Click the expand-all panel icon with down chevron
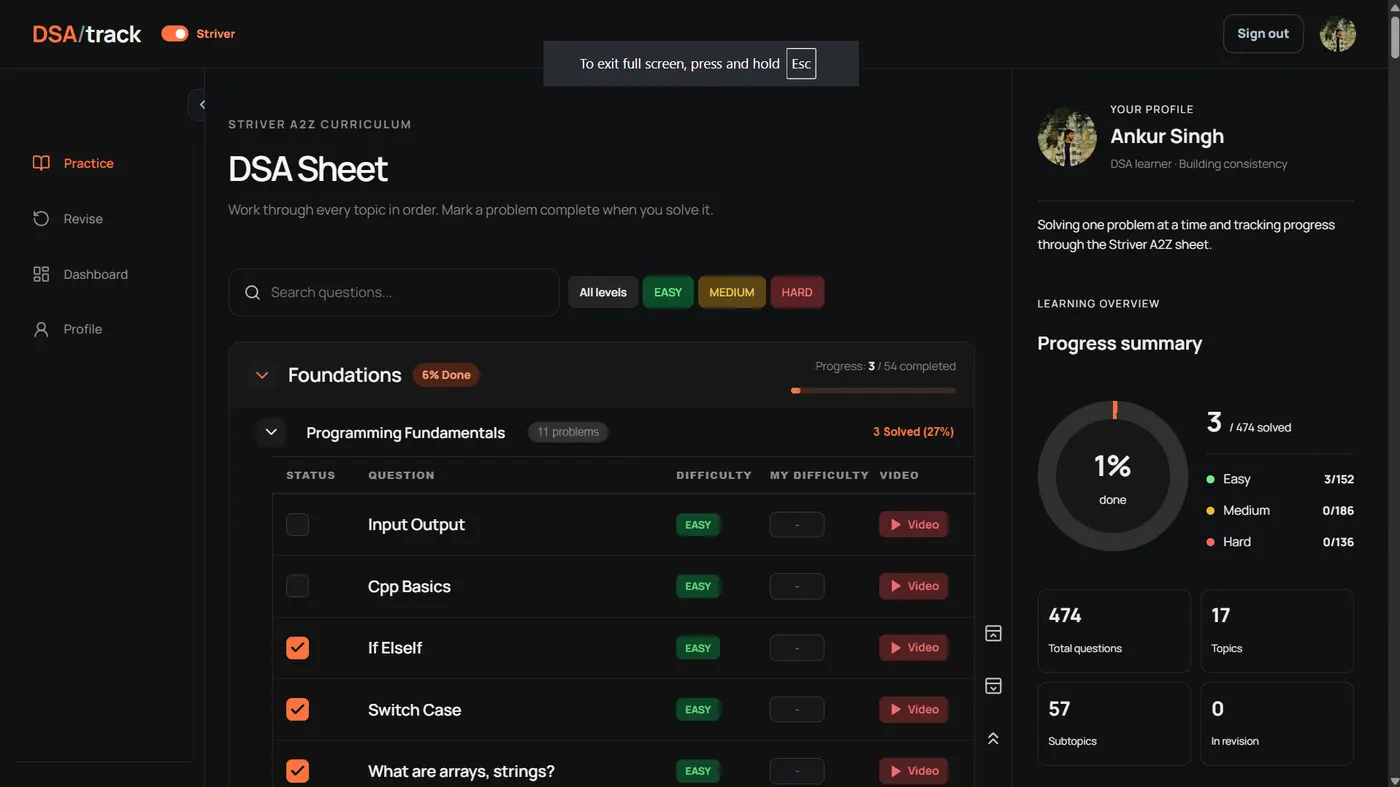The height and width of the screenshot is (787, 1400). tap(993, 686)
